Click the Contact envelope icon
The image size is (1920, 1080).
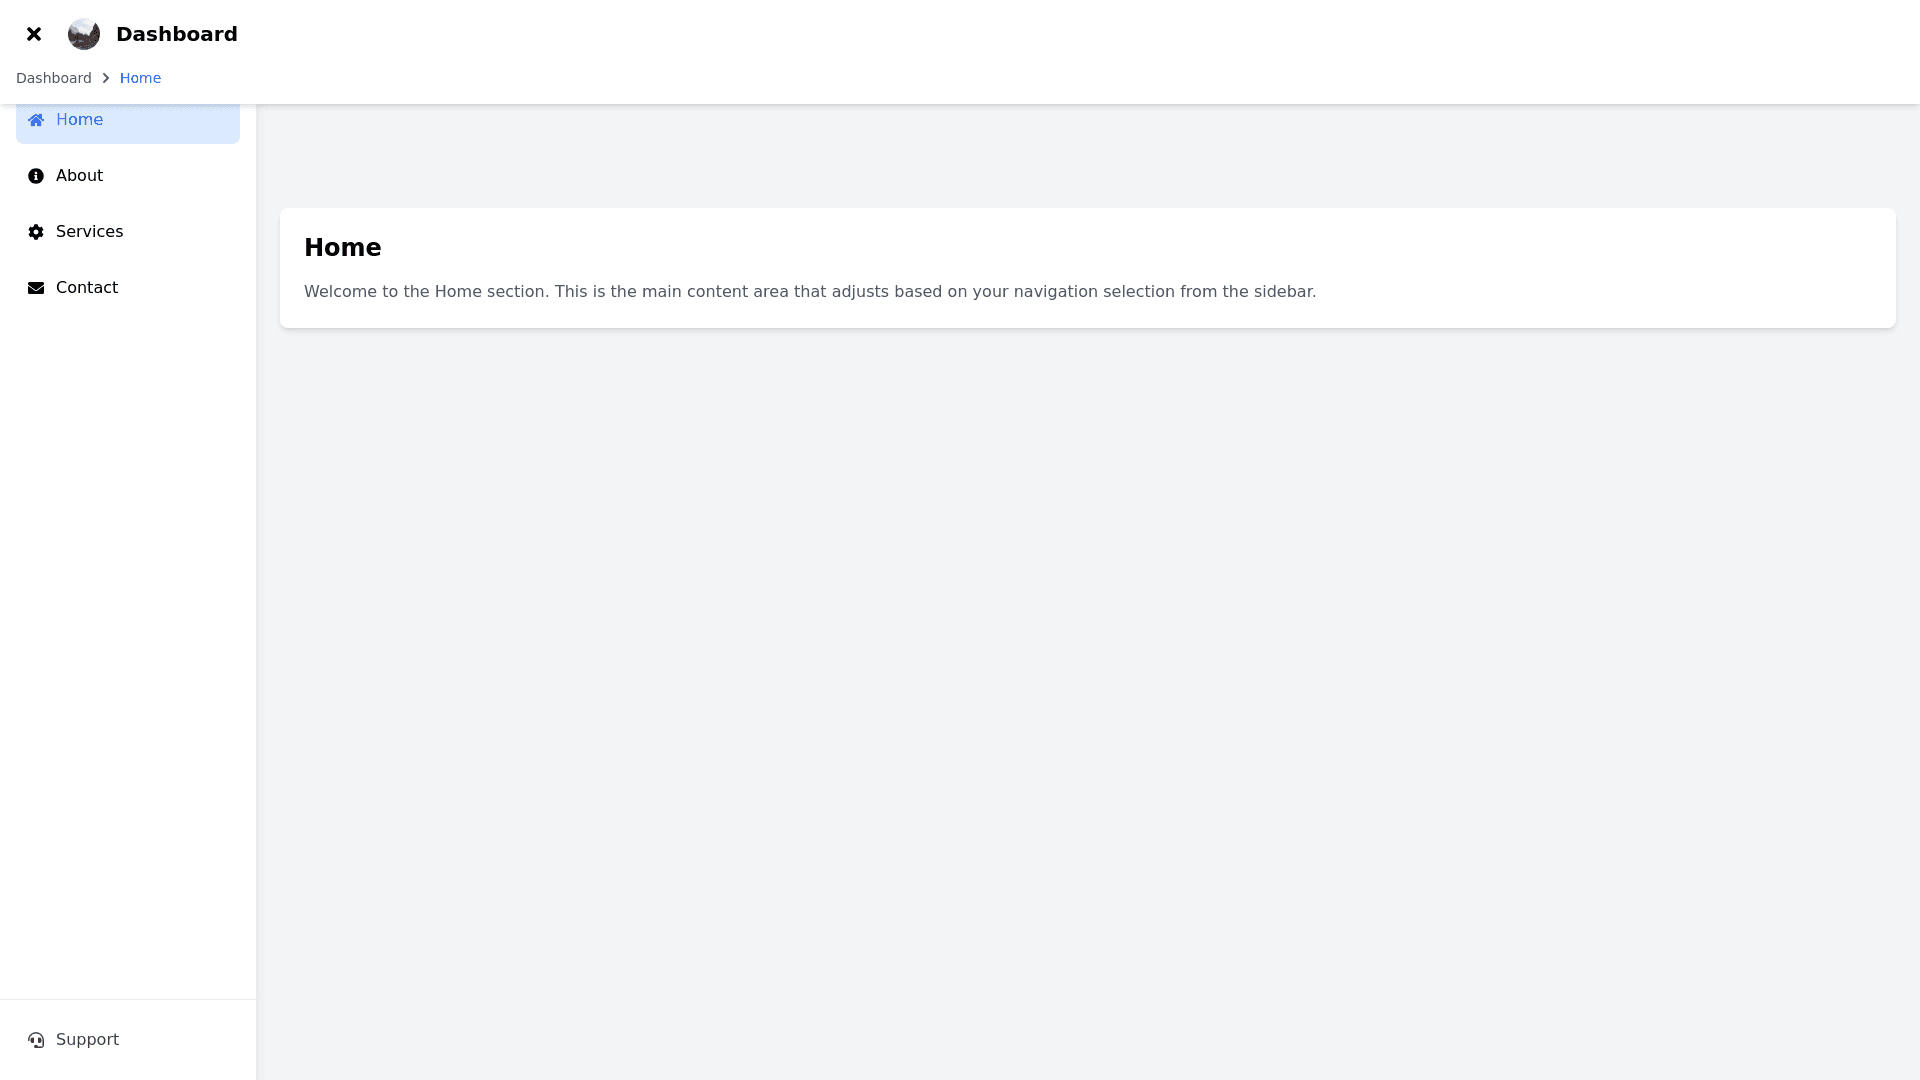pyautogui.click(x=36, y=288)
